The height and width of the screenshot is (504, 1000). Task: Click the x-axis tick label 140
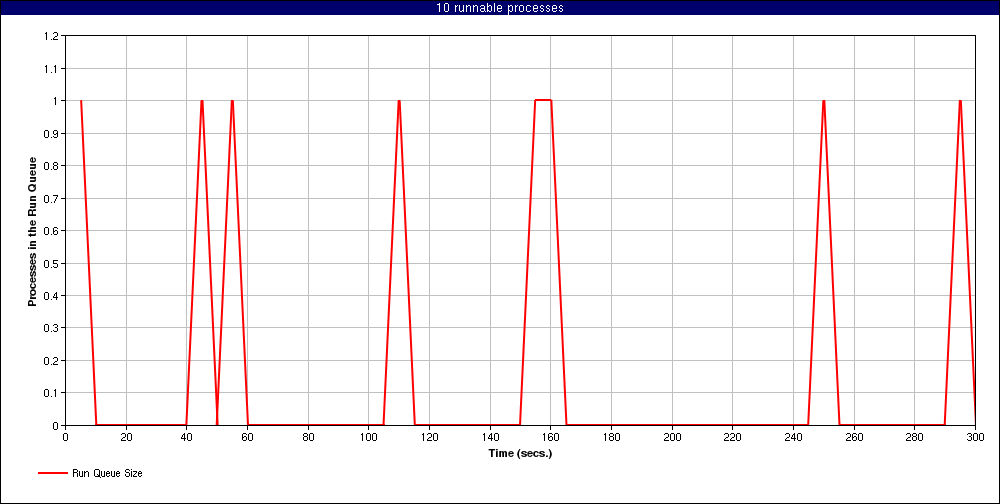click(490, 437)
